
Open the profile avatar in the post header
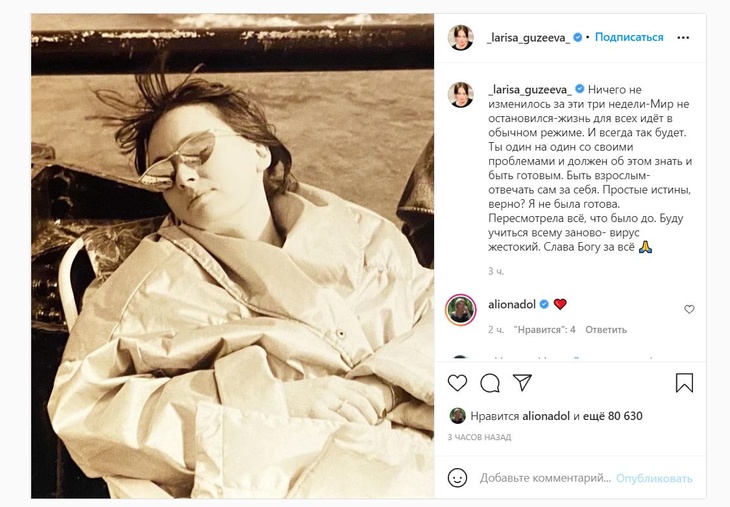[460, 38]
